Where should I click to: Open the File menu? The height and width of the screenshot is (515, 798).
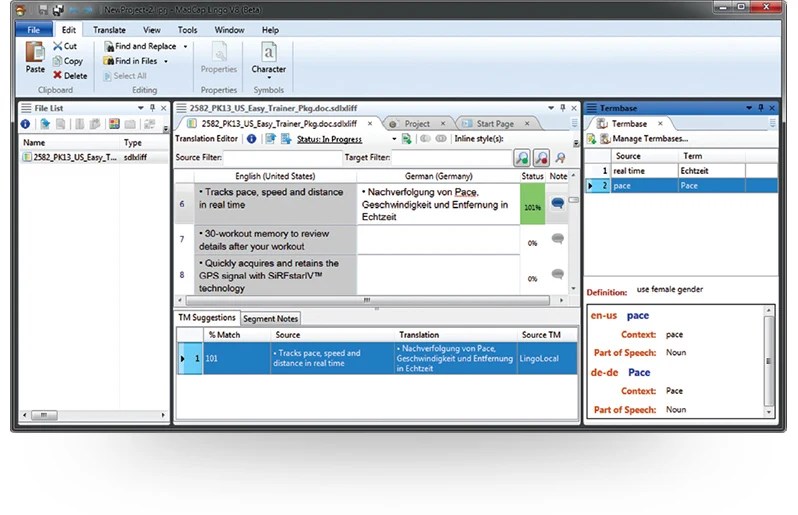pyautogui.click(x=34, y=30)
